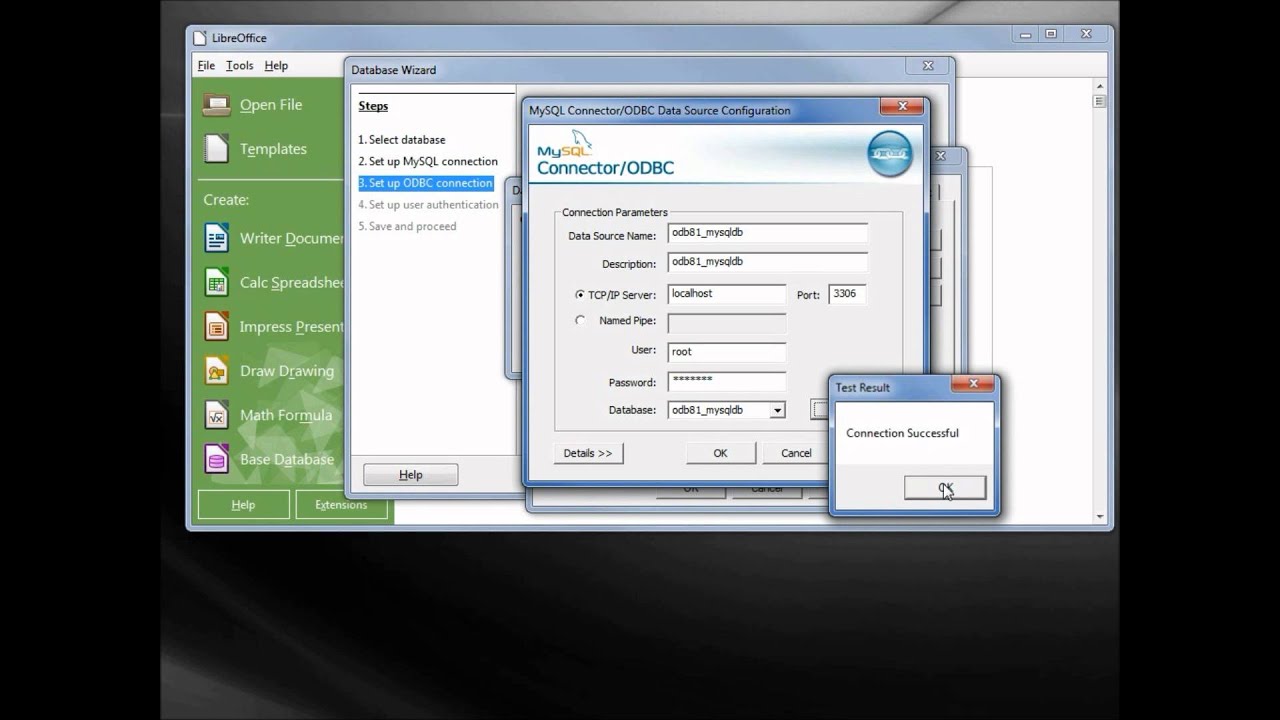This screenshot has height=720, width=1280.
Task: Open the File menu
Action: [206, 66]
